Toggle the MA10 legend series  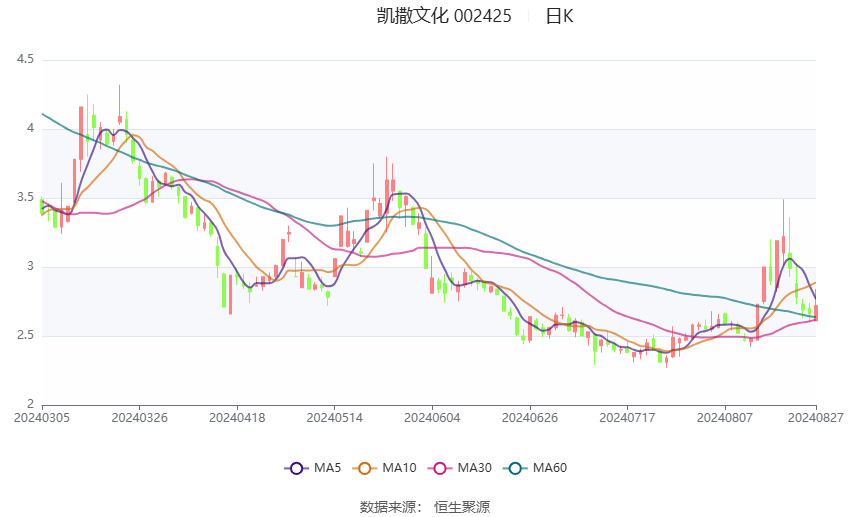pos(384,468)
